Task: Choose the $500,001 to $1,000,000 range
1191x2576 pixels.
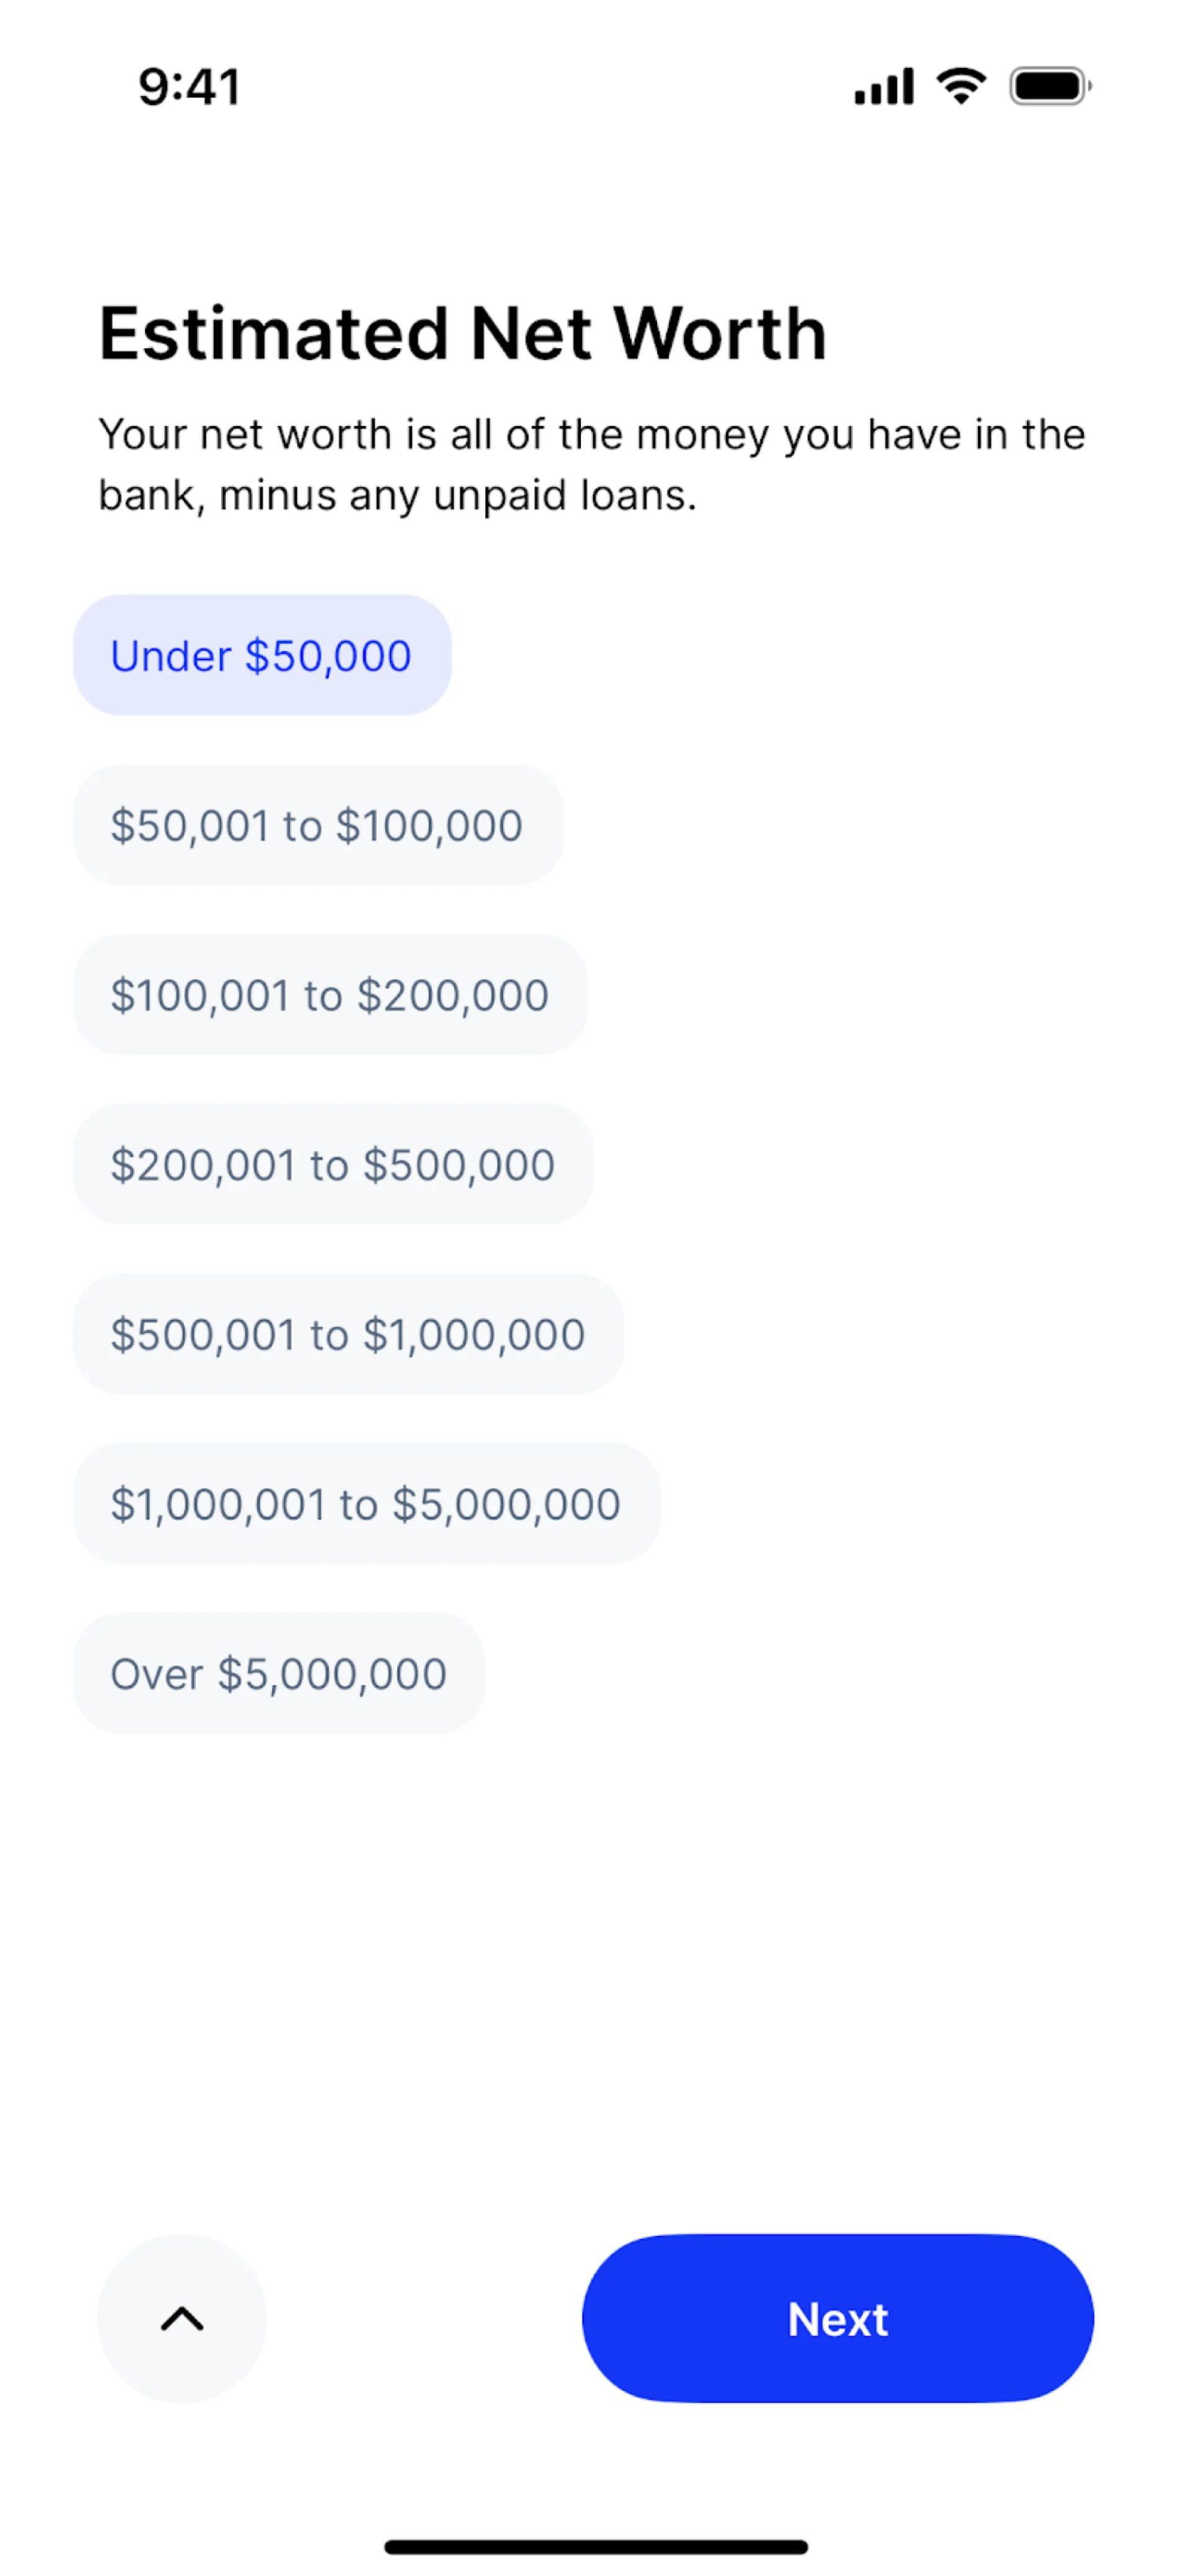Action: tap(348, 1334)
